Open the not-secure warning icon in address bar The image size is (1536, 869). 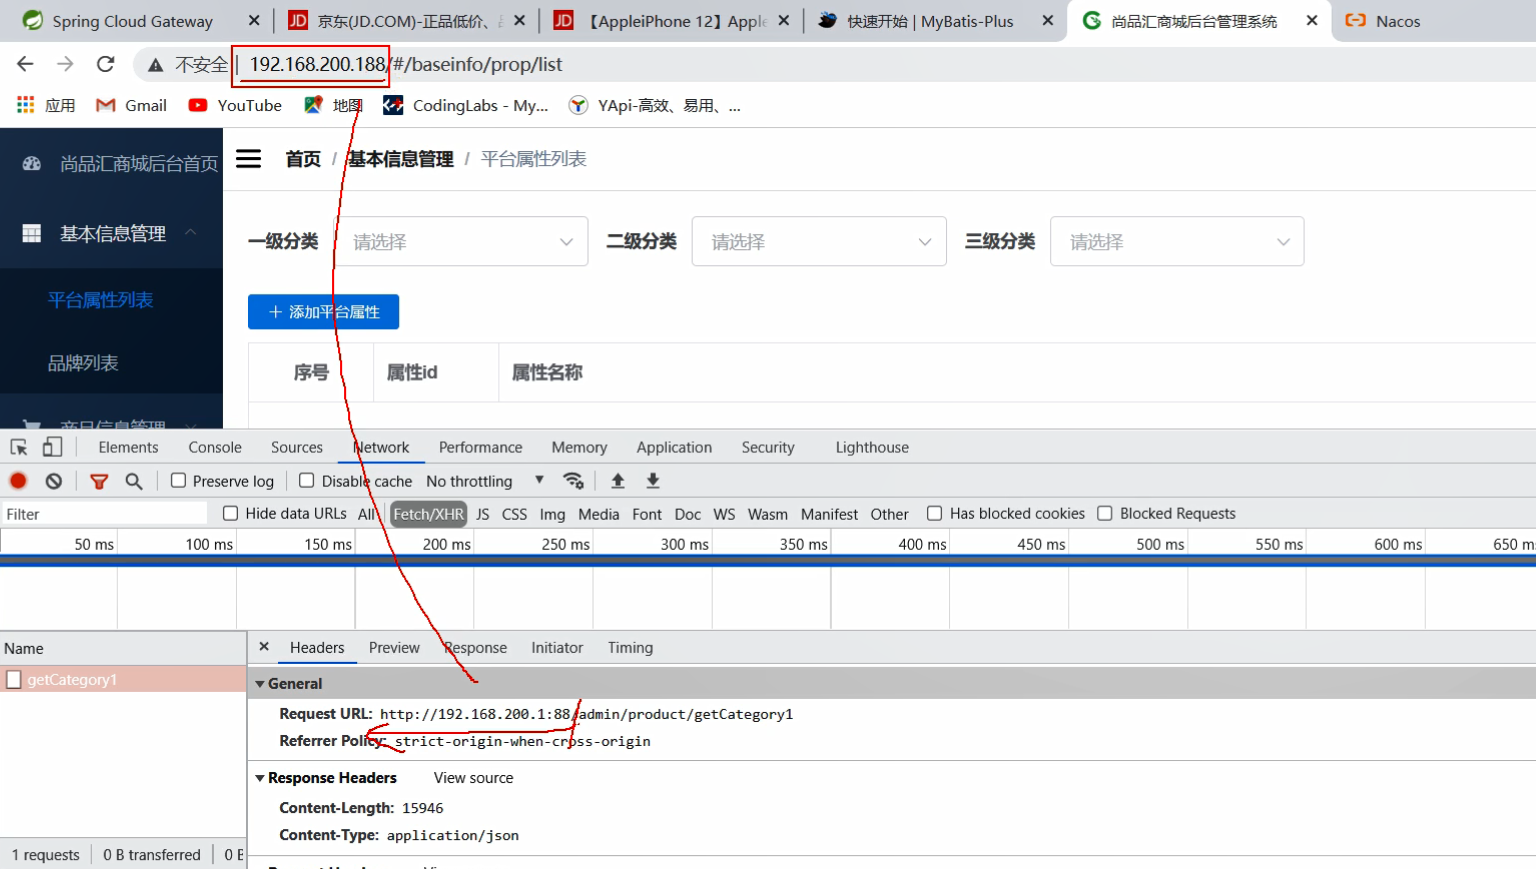(155, 65)
